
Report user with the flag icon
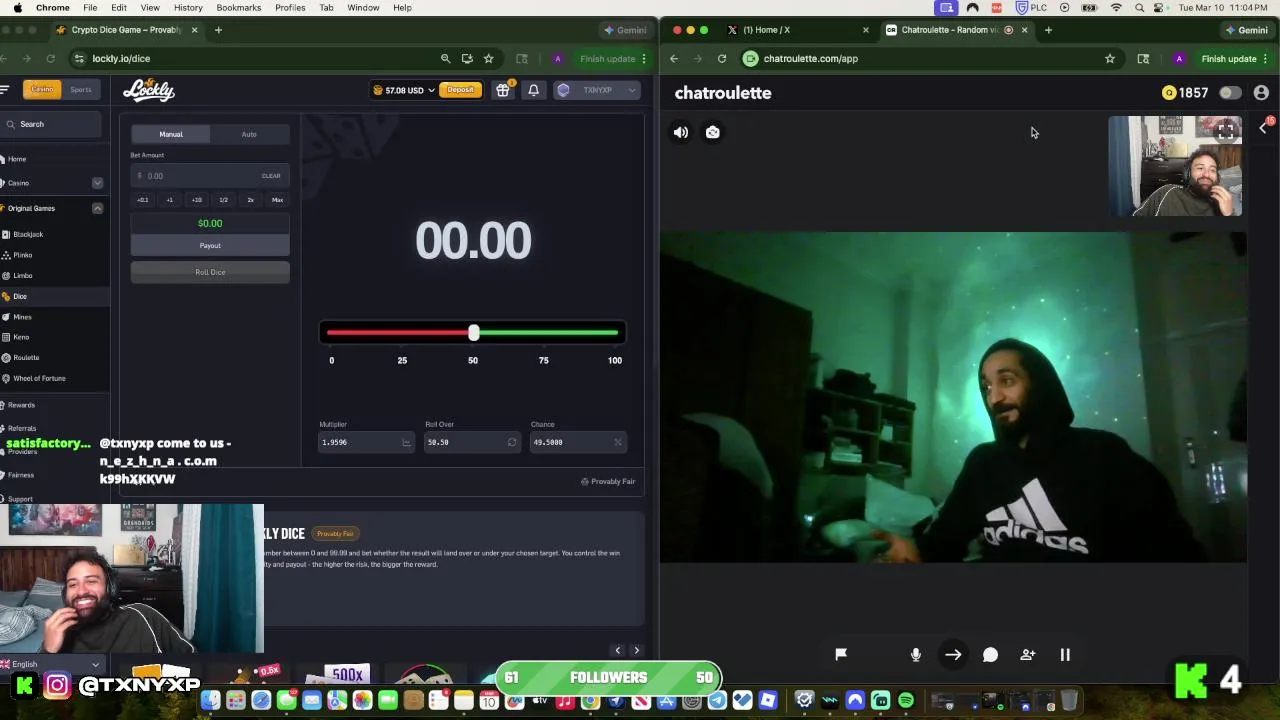tap(841, 654)
